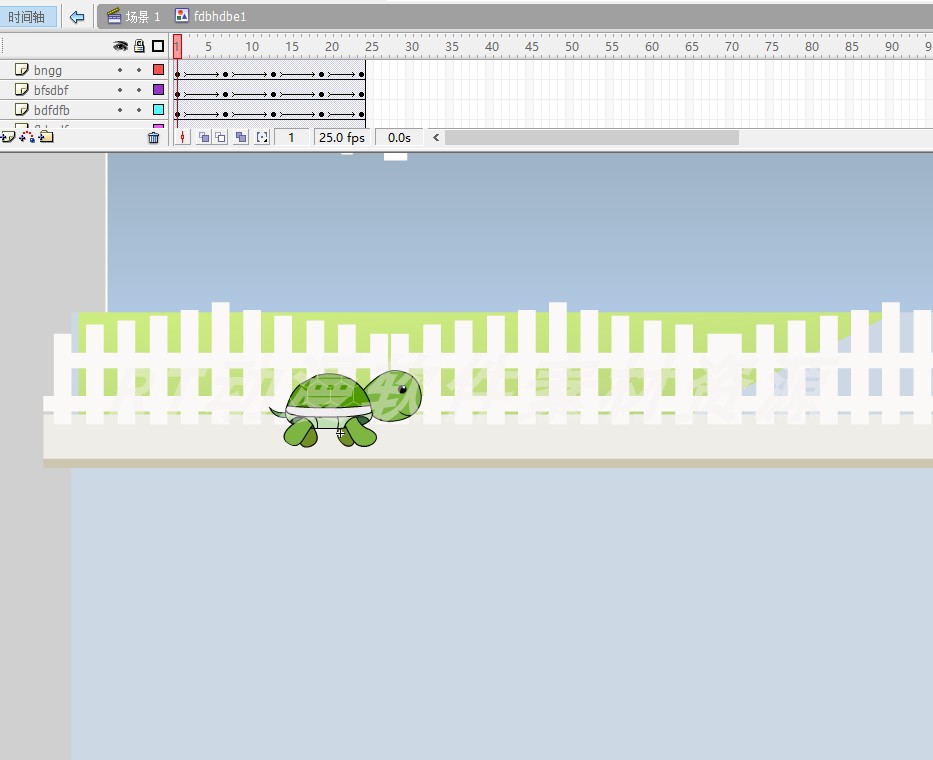Image resolution: width=933 pixels, height=760 pixels.
Task: Insert a layer folder
Action: coord(46,137)
